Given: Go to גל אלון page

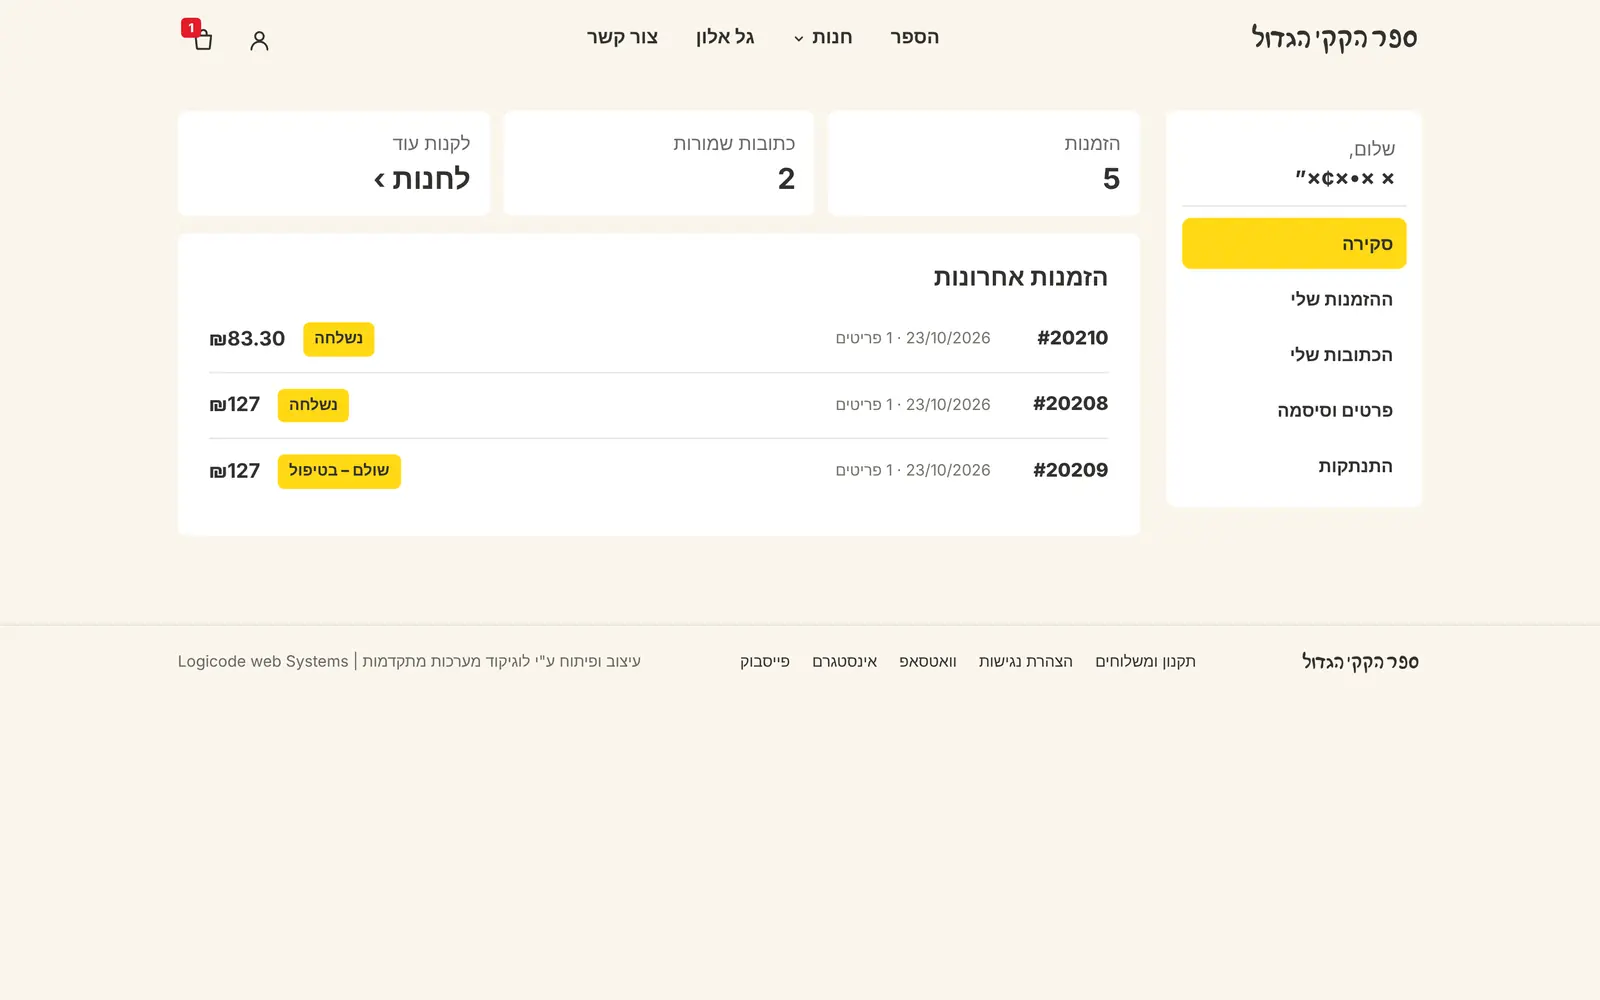Looking at the screenshot, I should tap(725, 37).
